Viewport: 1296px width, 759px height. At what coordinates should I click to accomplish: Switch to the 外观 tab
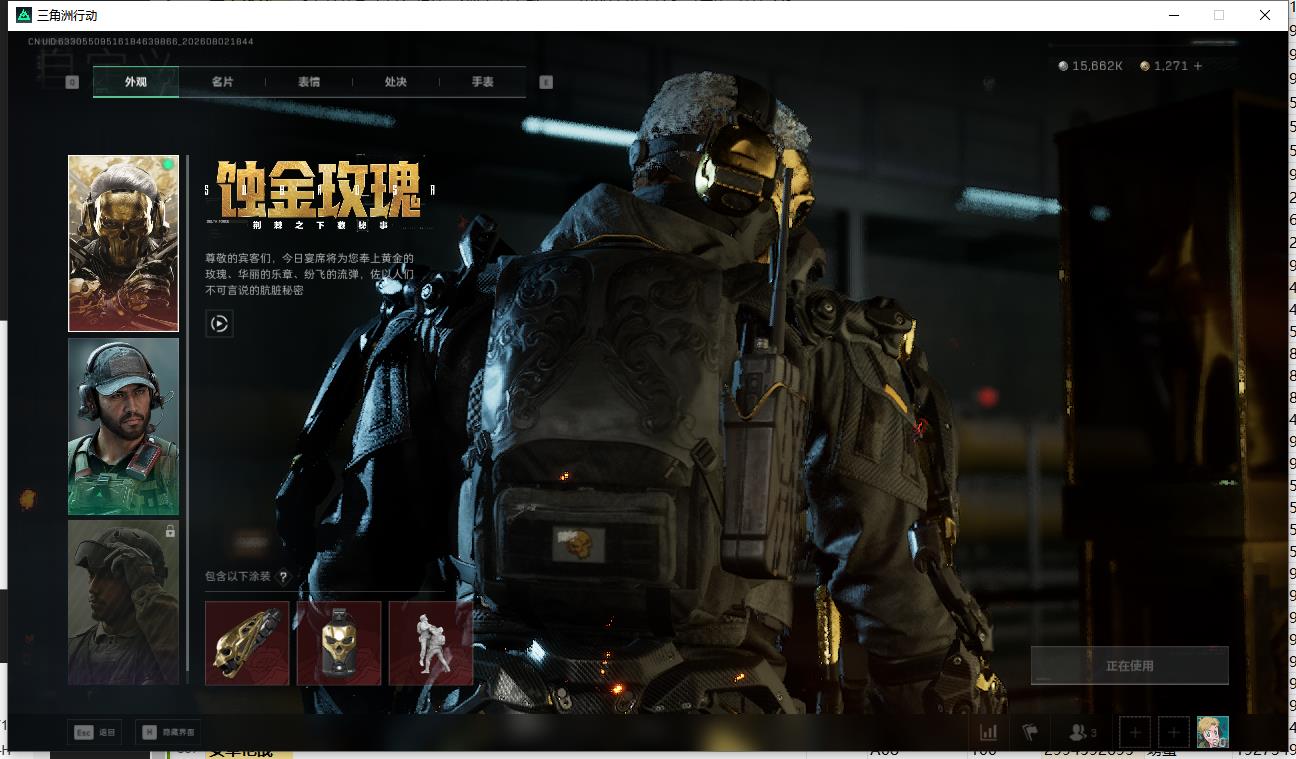(x=136, y=82)
